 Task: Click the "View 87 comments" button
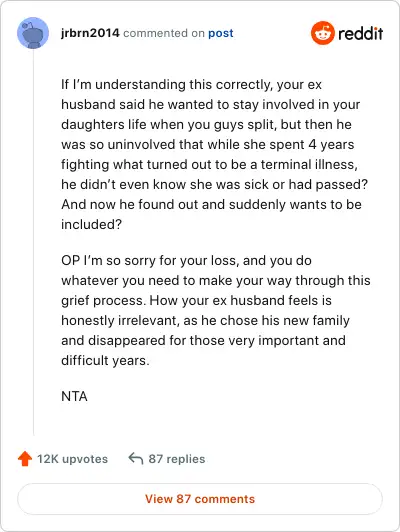[200, 499]
